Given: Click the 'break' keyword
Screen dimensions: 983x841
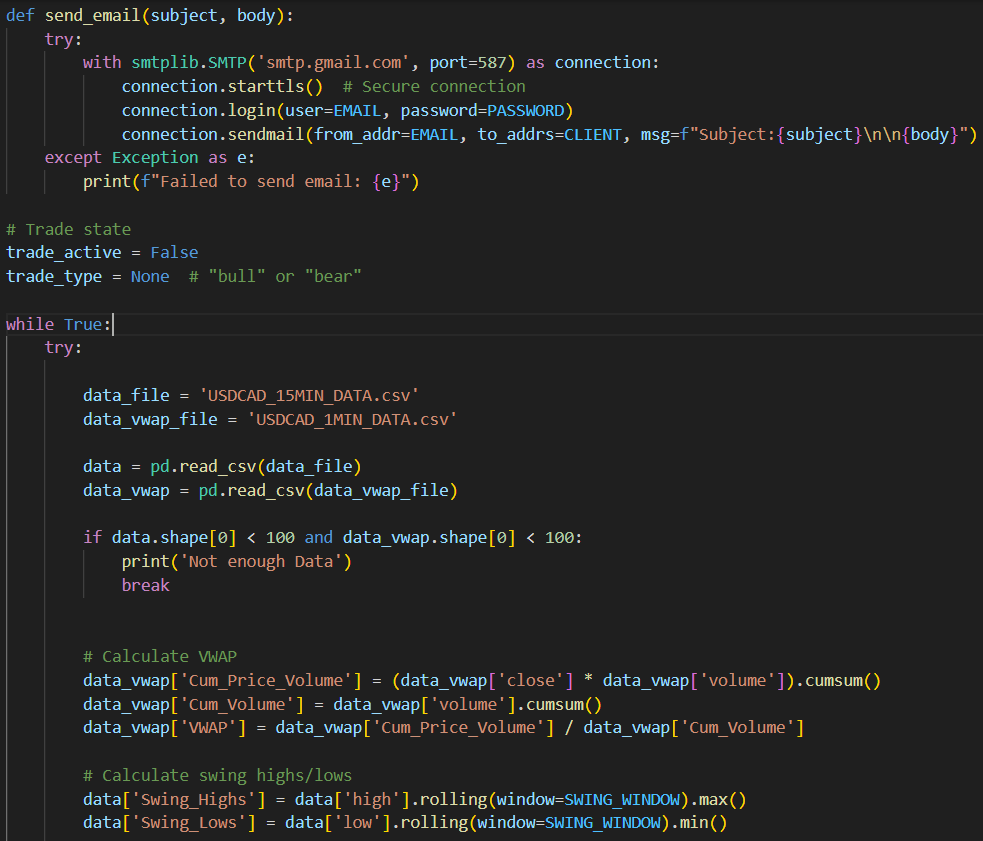Looking at the screenshot, I should point(145,585).
